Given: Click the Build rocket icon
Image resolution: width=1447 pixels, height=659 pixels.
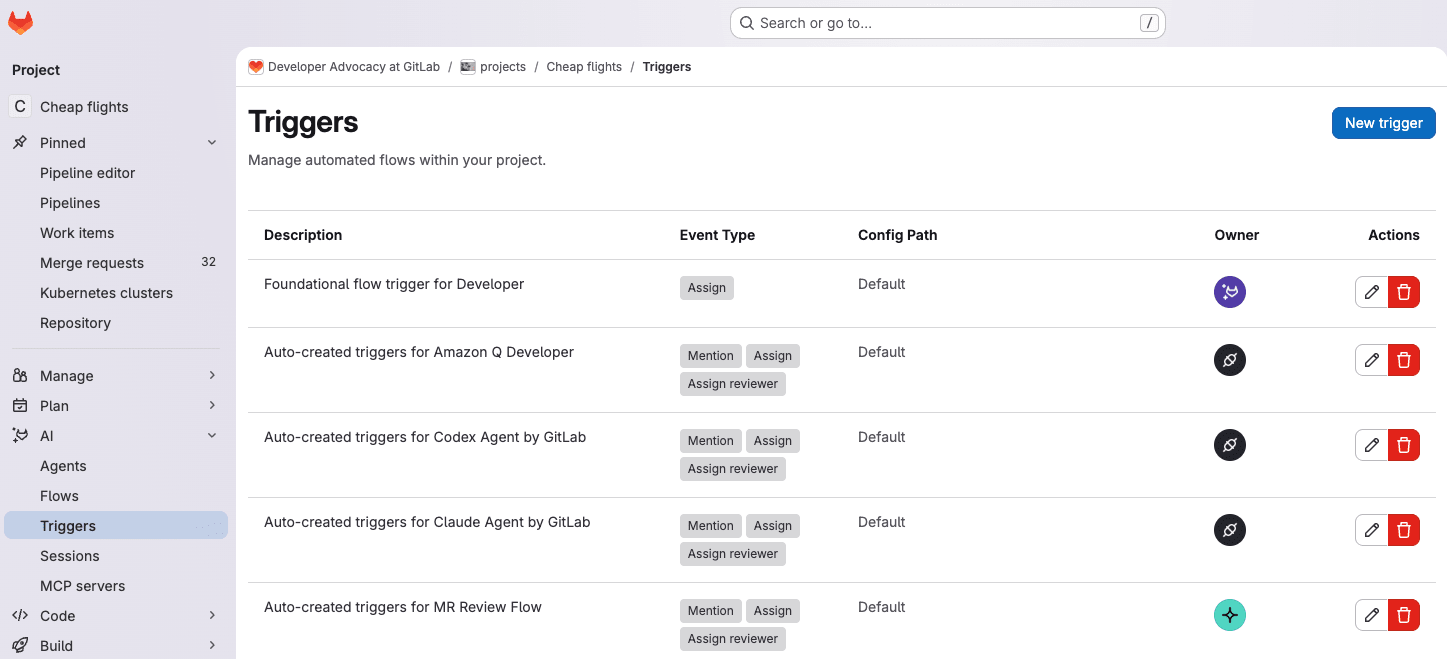Looking at the screenshot, I should (20, 646).
